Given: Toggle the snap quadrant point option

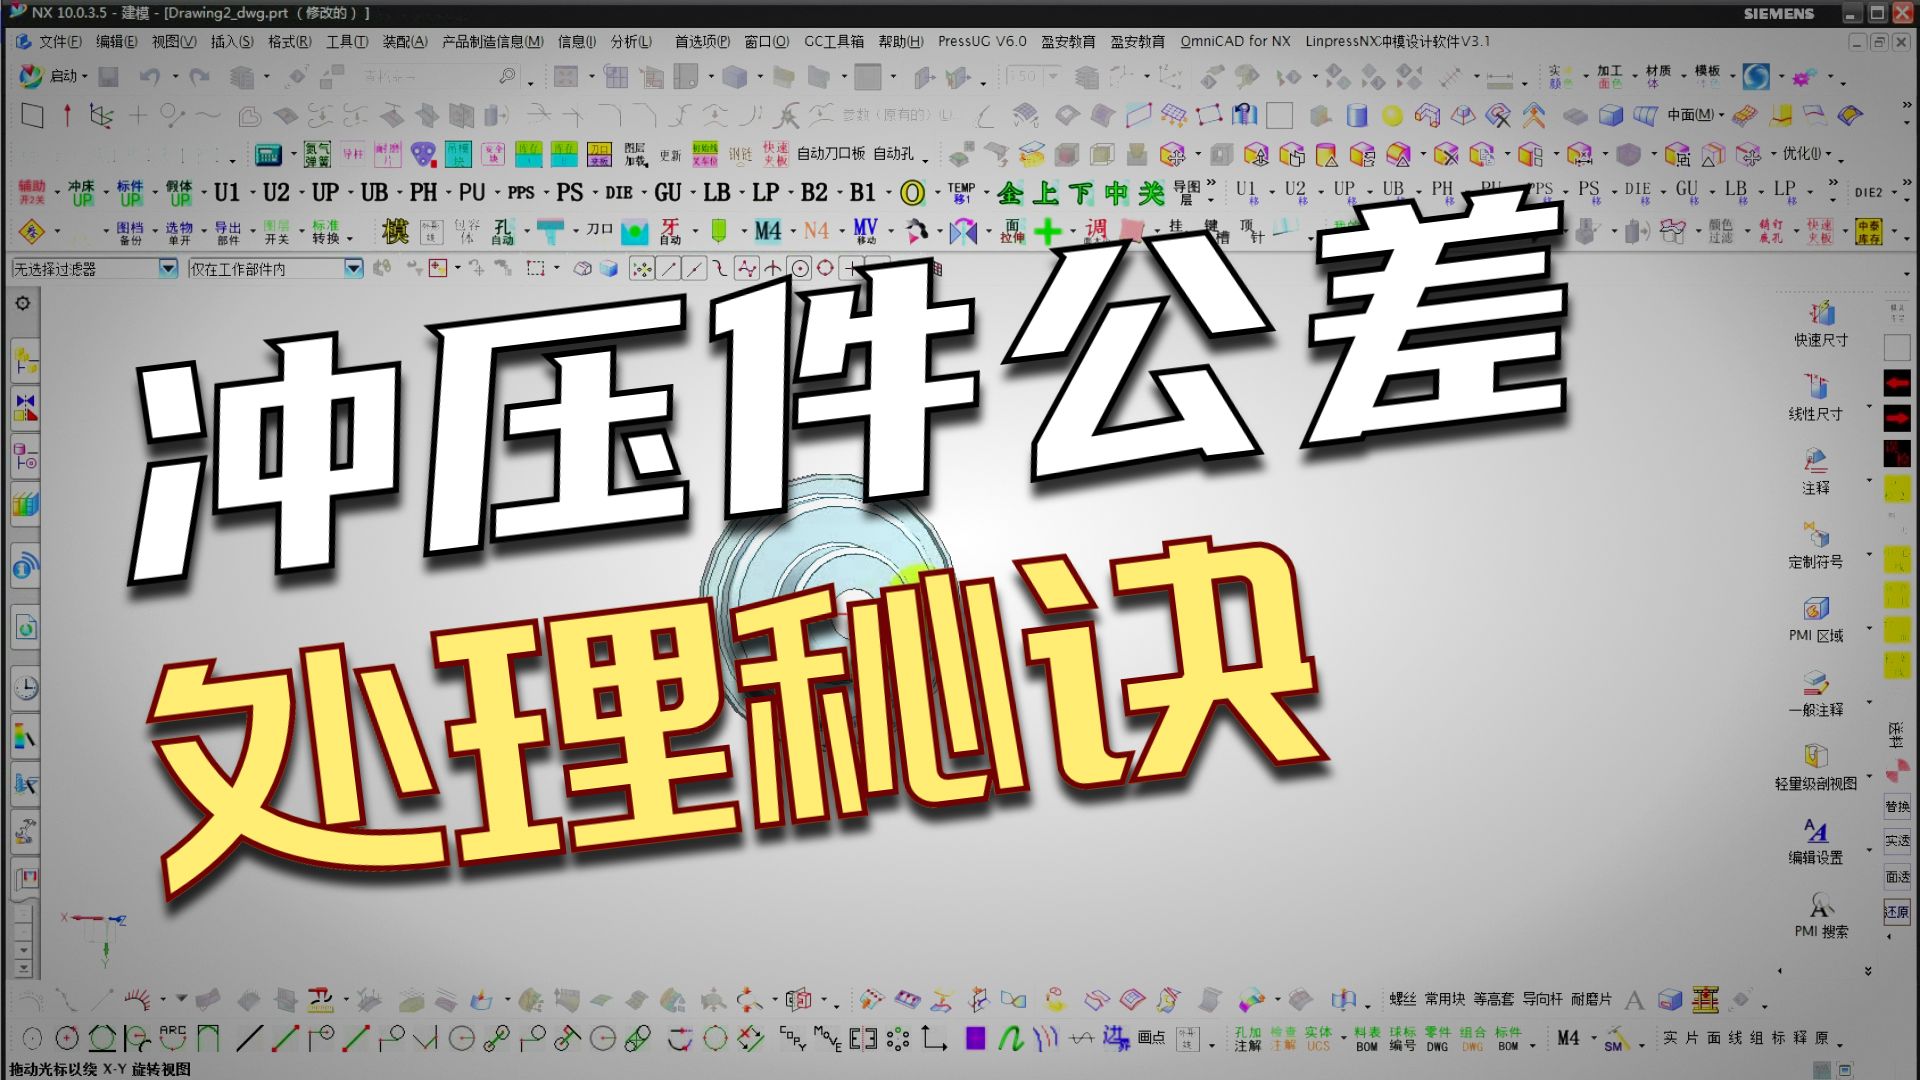Looking at the screenshot, I should [825, 268].
